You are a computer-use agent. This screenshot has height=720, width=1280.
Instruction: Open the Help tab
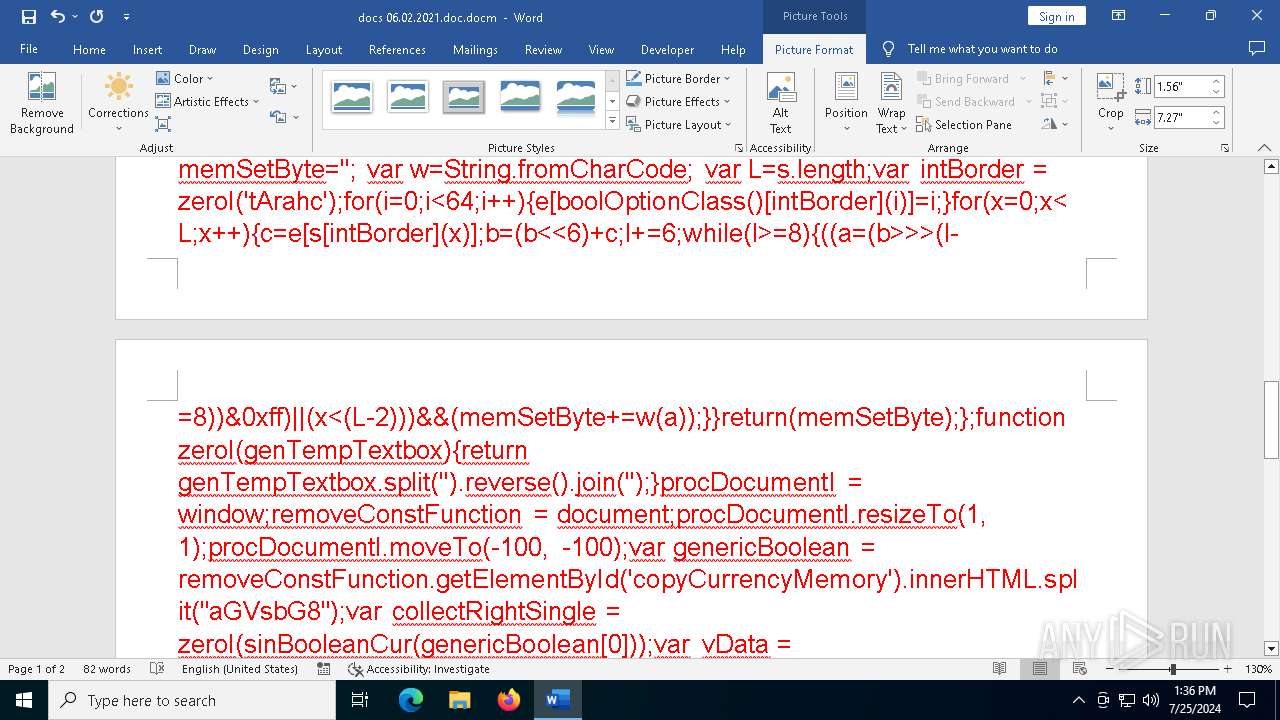point(733,49)
